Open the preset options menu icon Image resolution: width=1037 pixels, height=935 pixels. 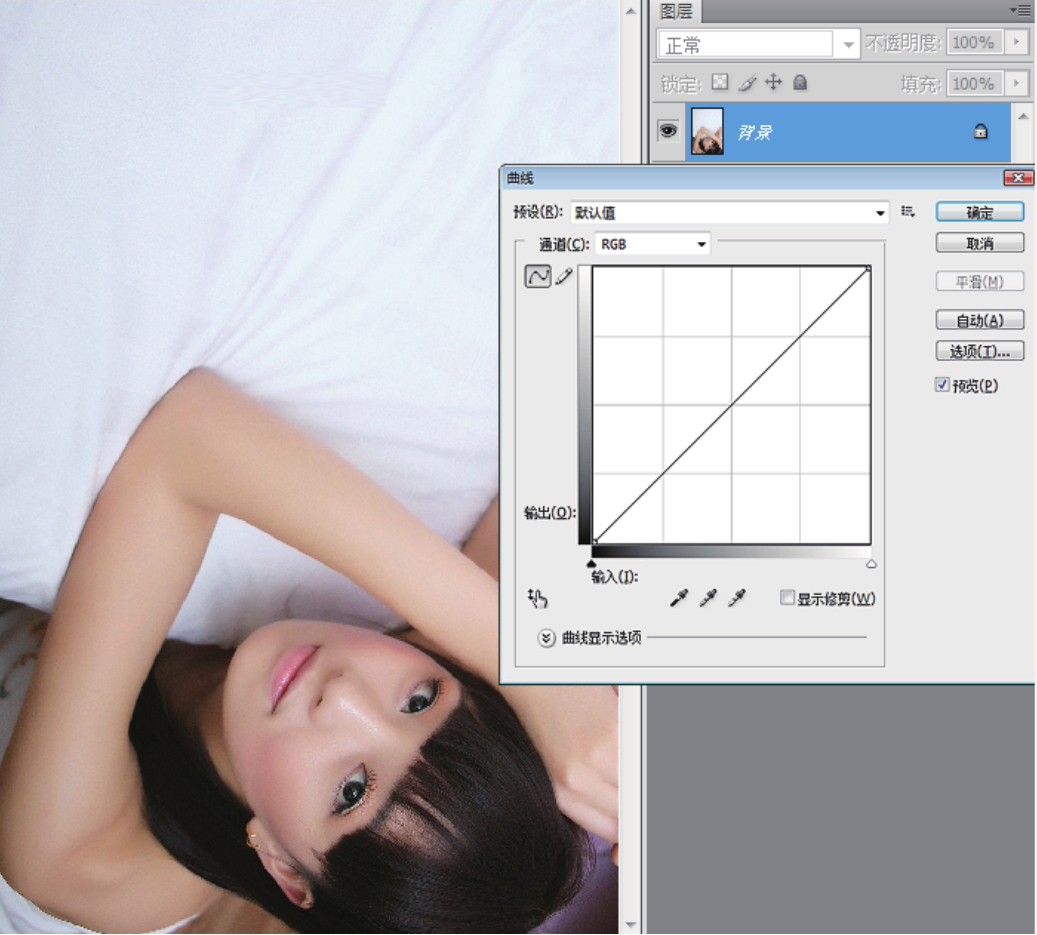[908, 212]
